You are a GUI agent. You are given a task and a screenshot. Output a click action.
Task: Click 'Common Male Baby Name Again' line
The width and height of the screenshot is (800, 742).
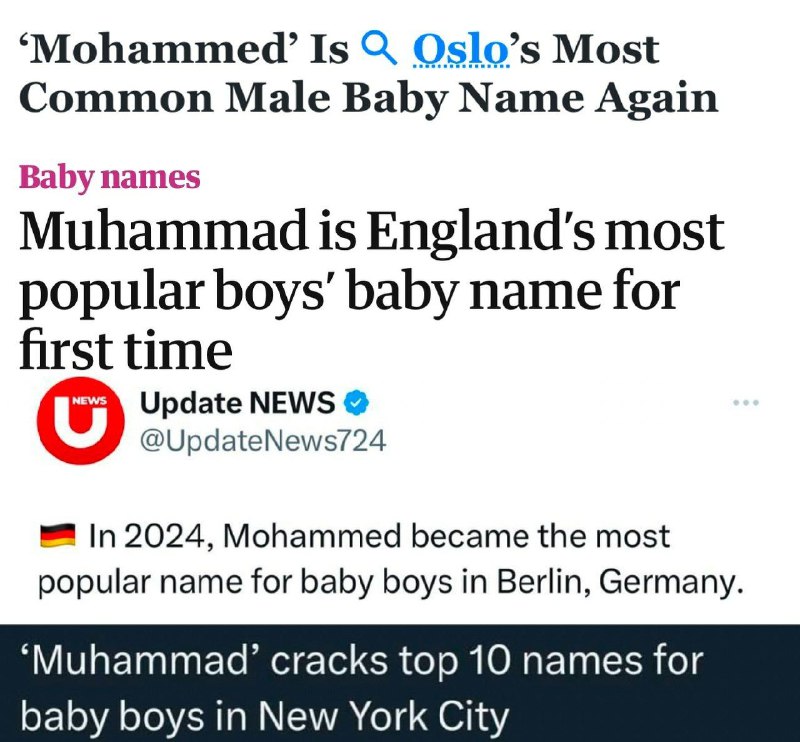[369, 98]
